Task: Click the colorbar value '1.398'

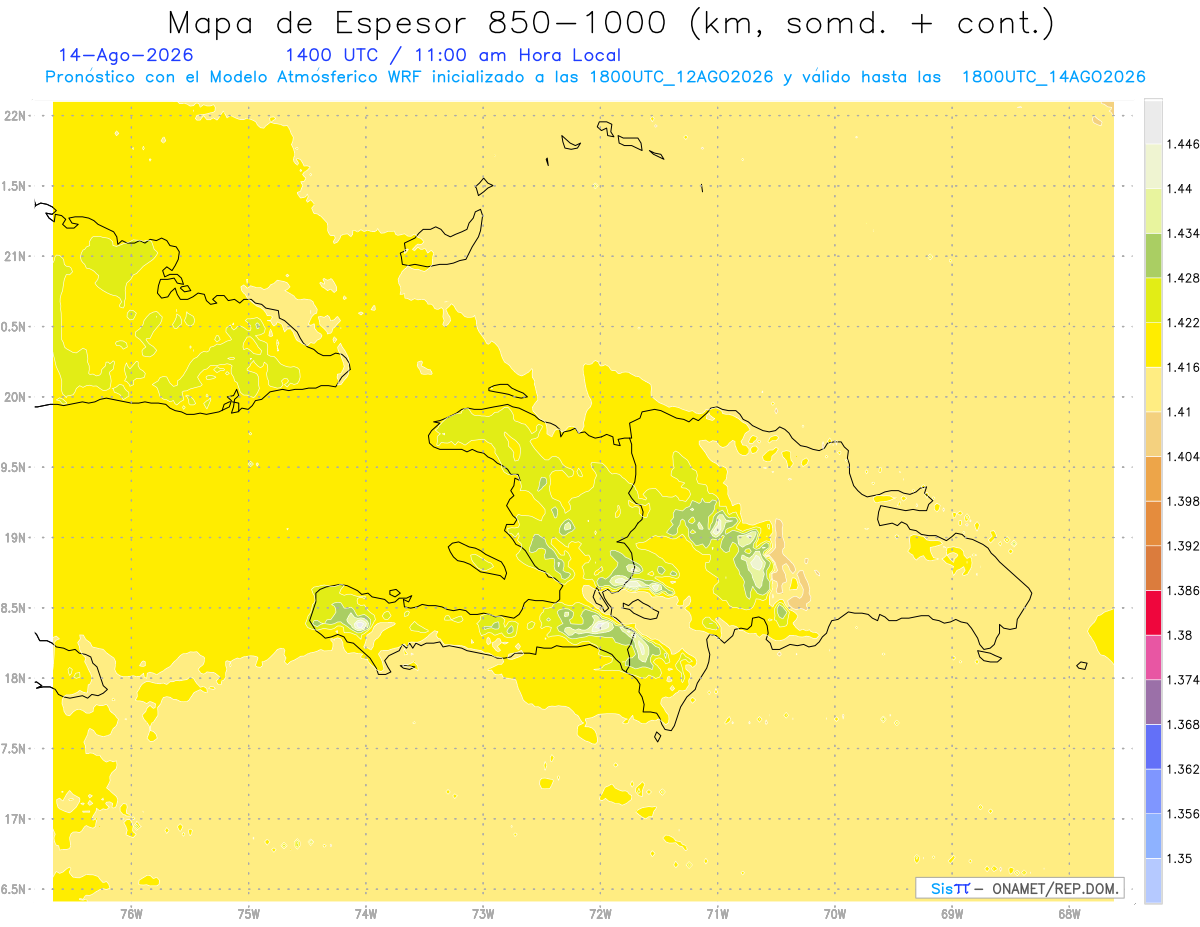Action: pyautogui.click(x=1183, y=501)
